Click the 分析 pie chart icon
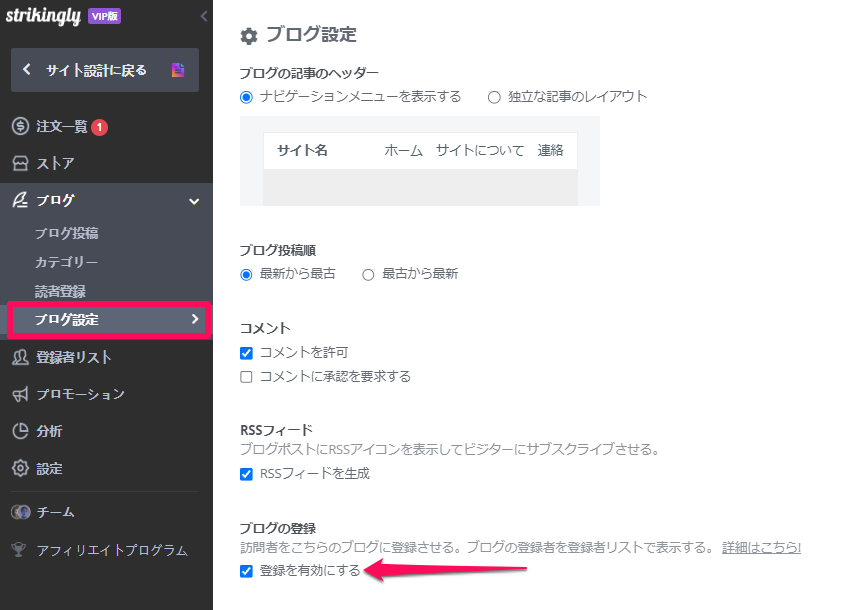 [20, 431]
